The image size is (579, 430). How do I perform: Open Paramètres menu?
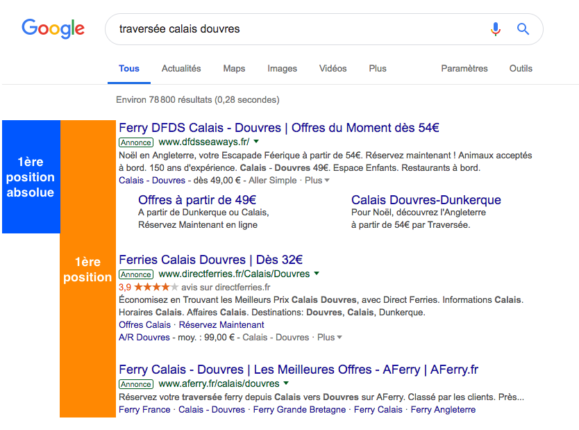[x=464, y=68]
